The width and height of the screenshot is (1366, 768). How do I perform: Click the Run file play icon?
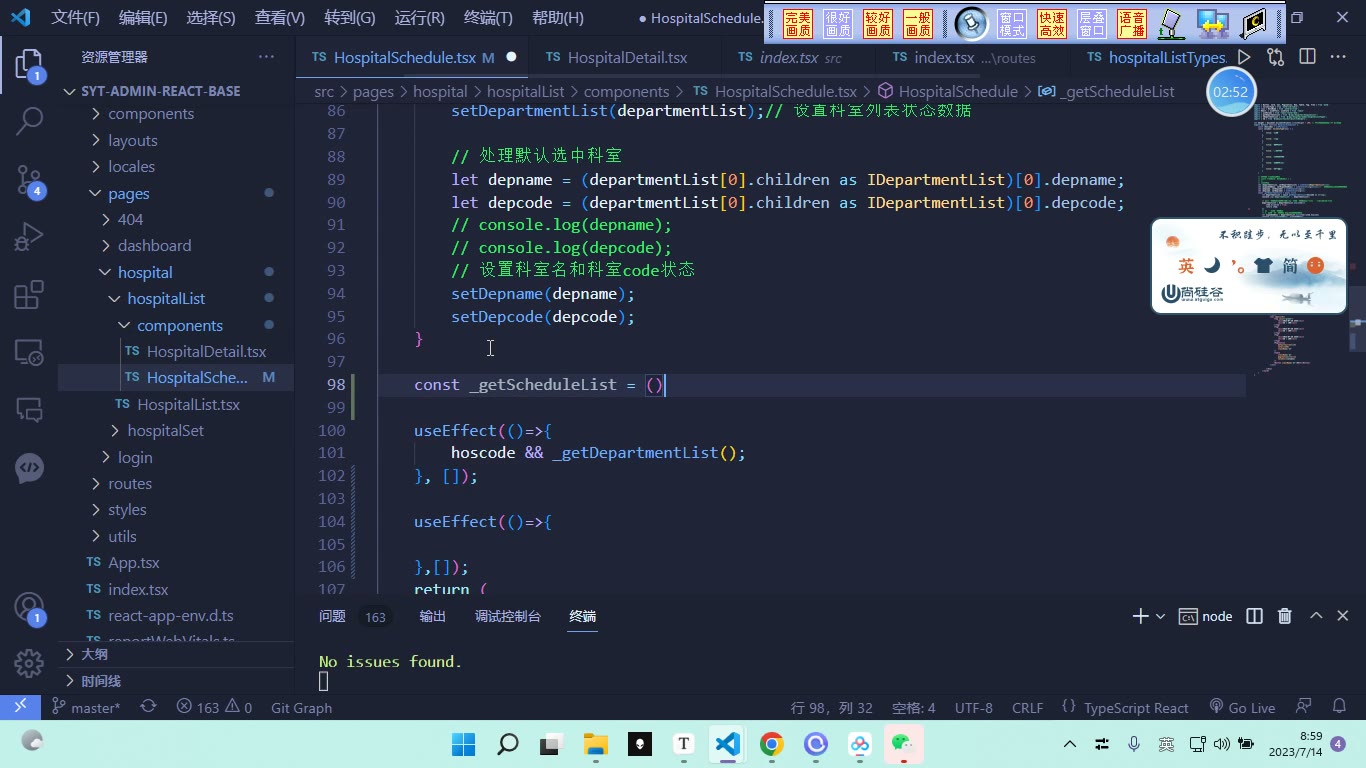click(x=1244, y=57)
